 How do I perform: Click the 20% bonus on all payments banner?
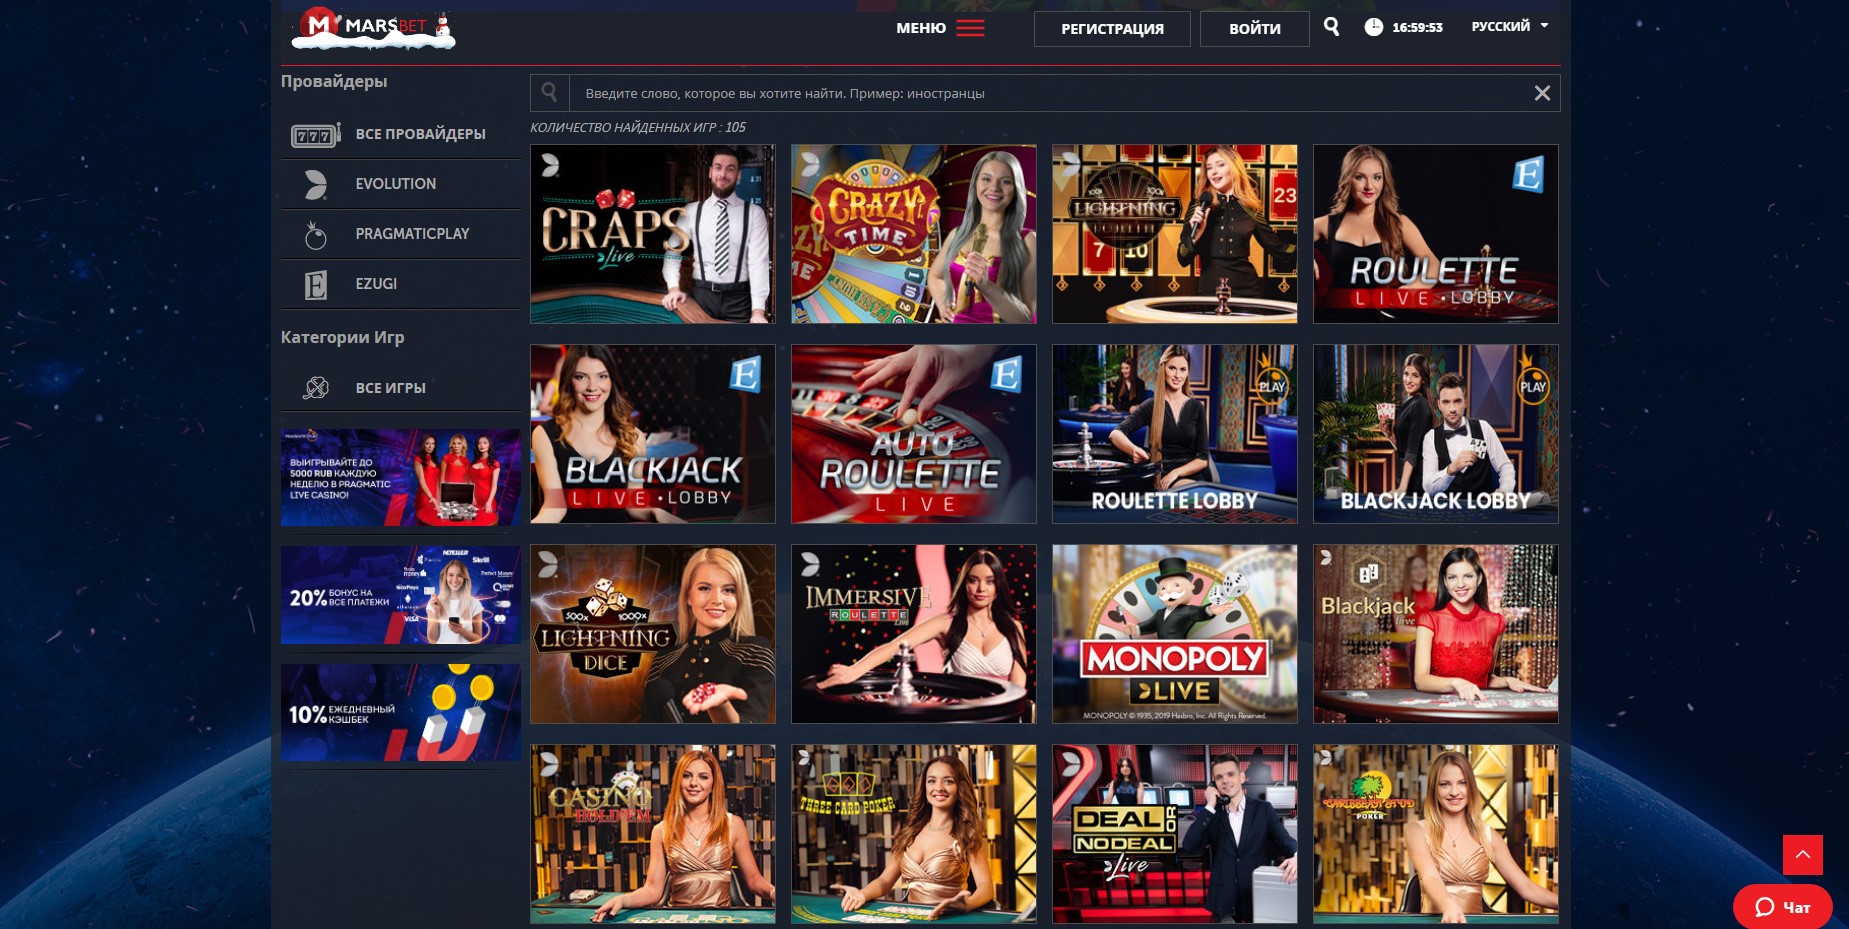click(x=401, y=595)
